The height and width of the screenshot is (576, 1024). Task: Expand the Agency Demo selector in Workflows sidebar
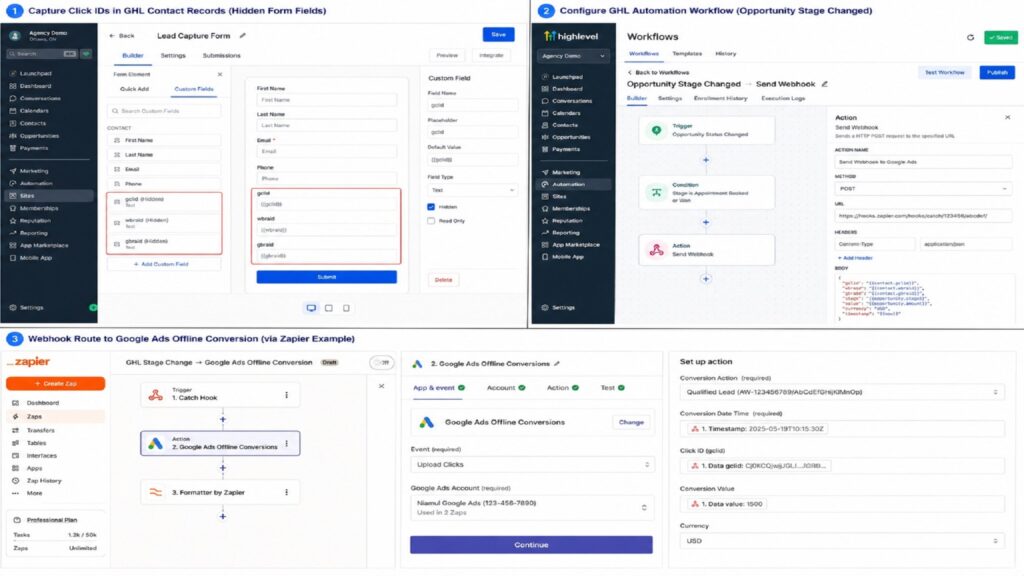tap(573, 56)
